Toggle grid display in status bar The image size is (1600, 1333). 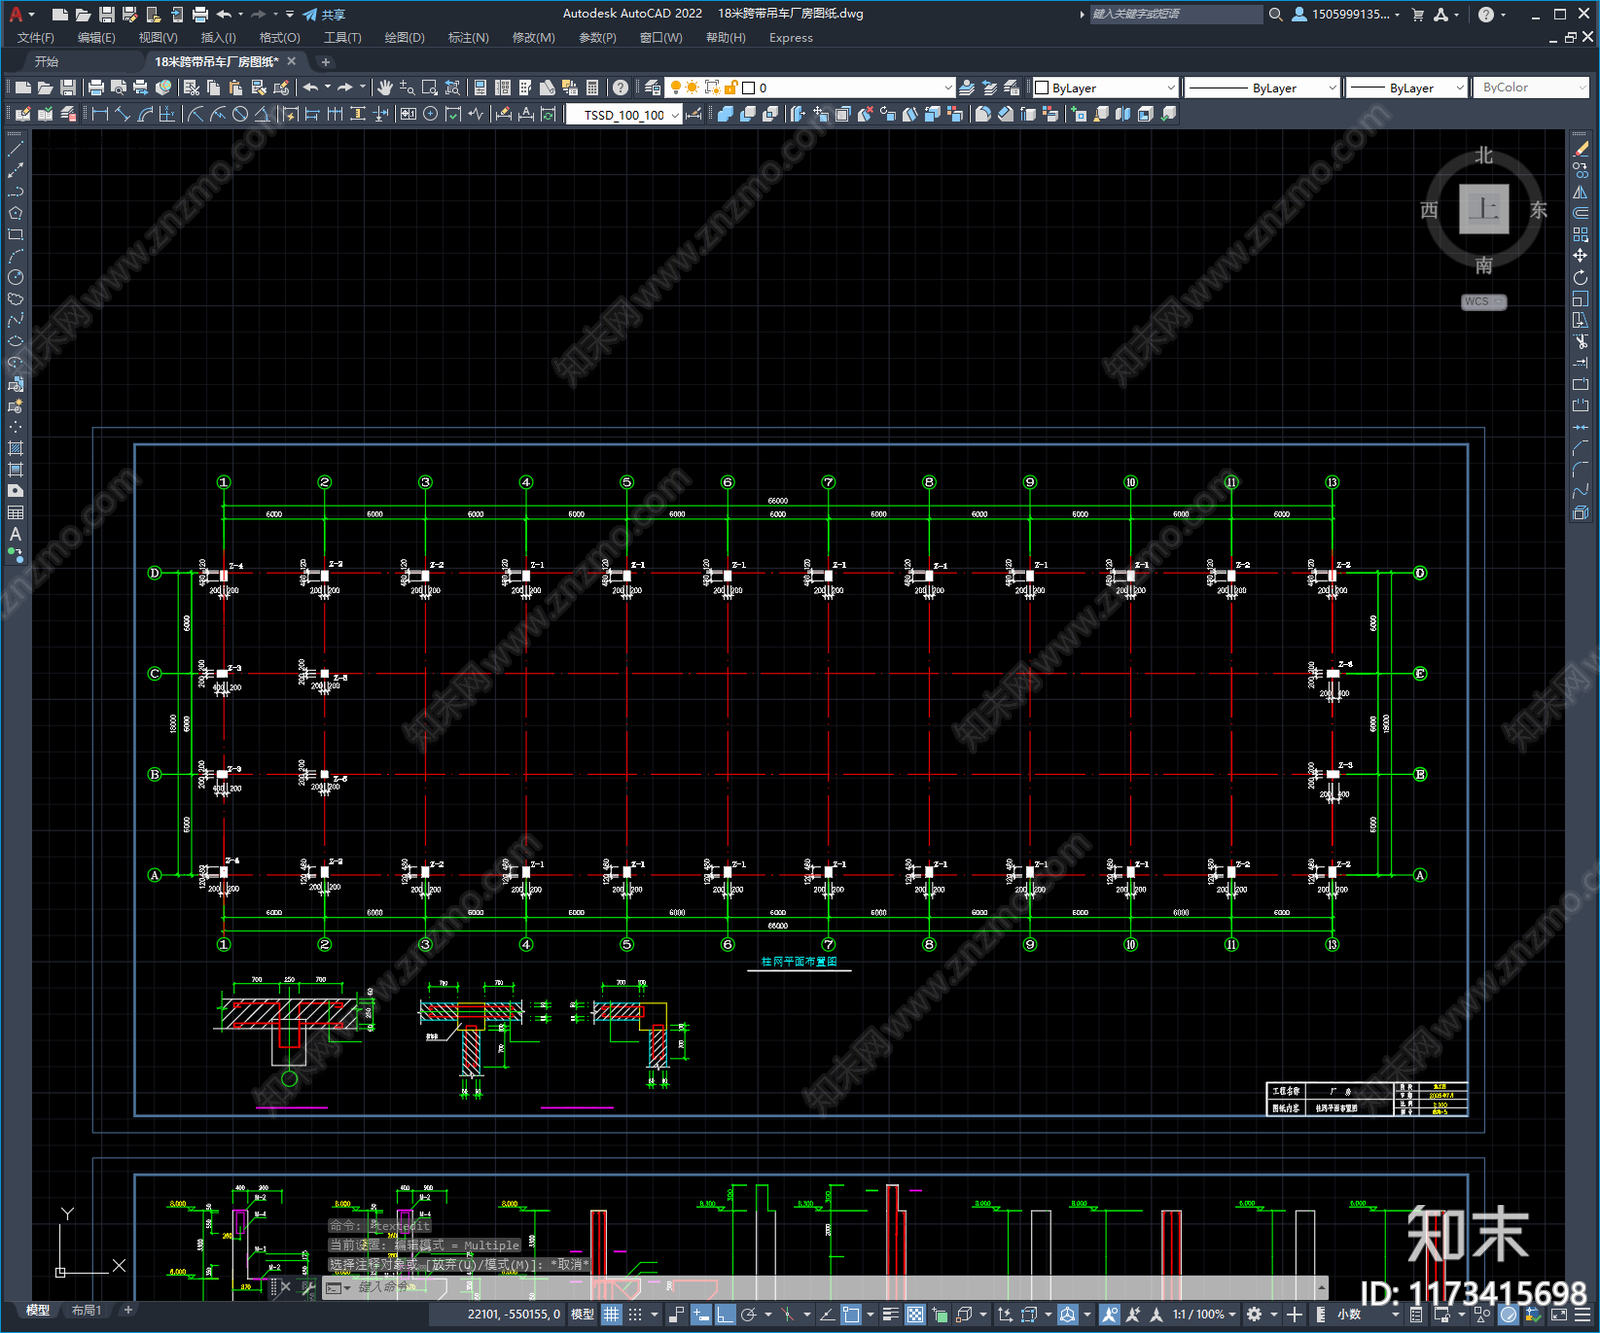611,1314
